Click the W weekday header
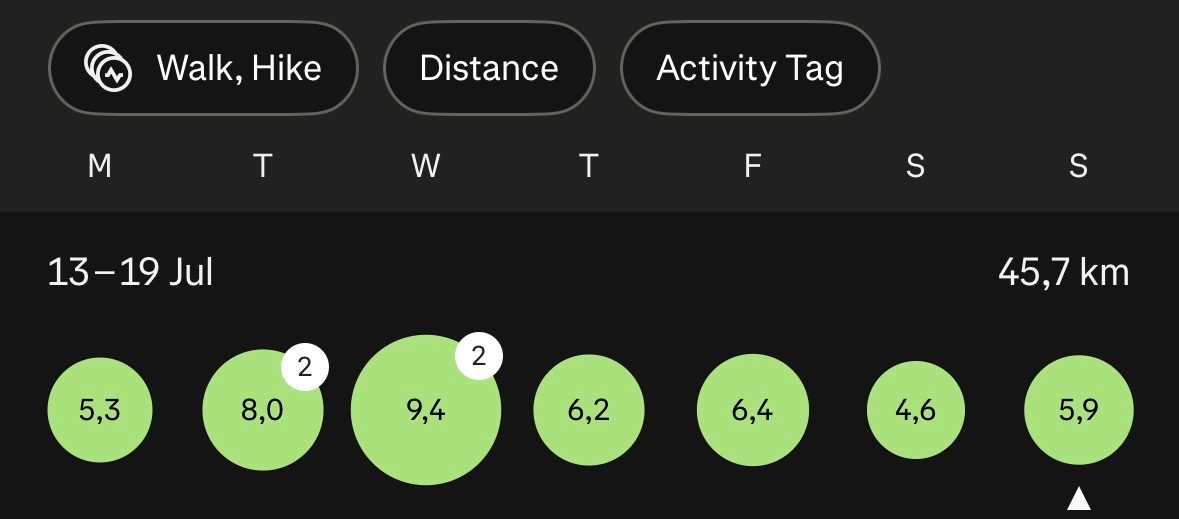Viewport: 1179px width, 519px height. (426, 165)
